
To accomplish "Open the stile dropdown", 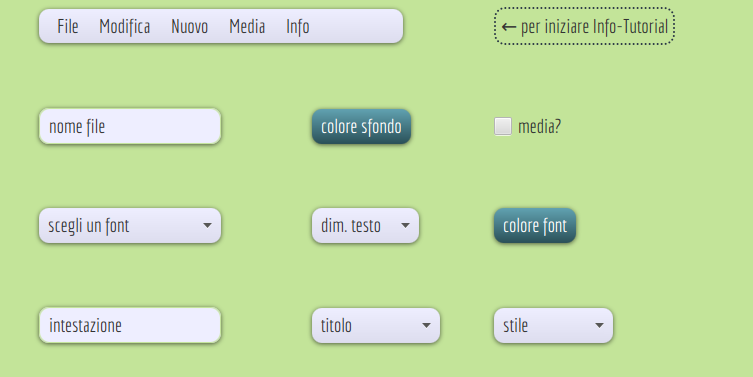I will pyautogui.click(x=553, y=326).
